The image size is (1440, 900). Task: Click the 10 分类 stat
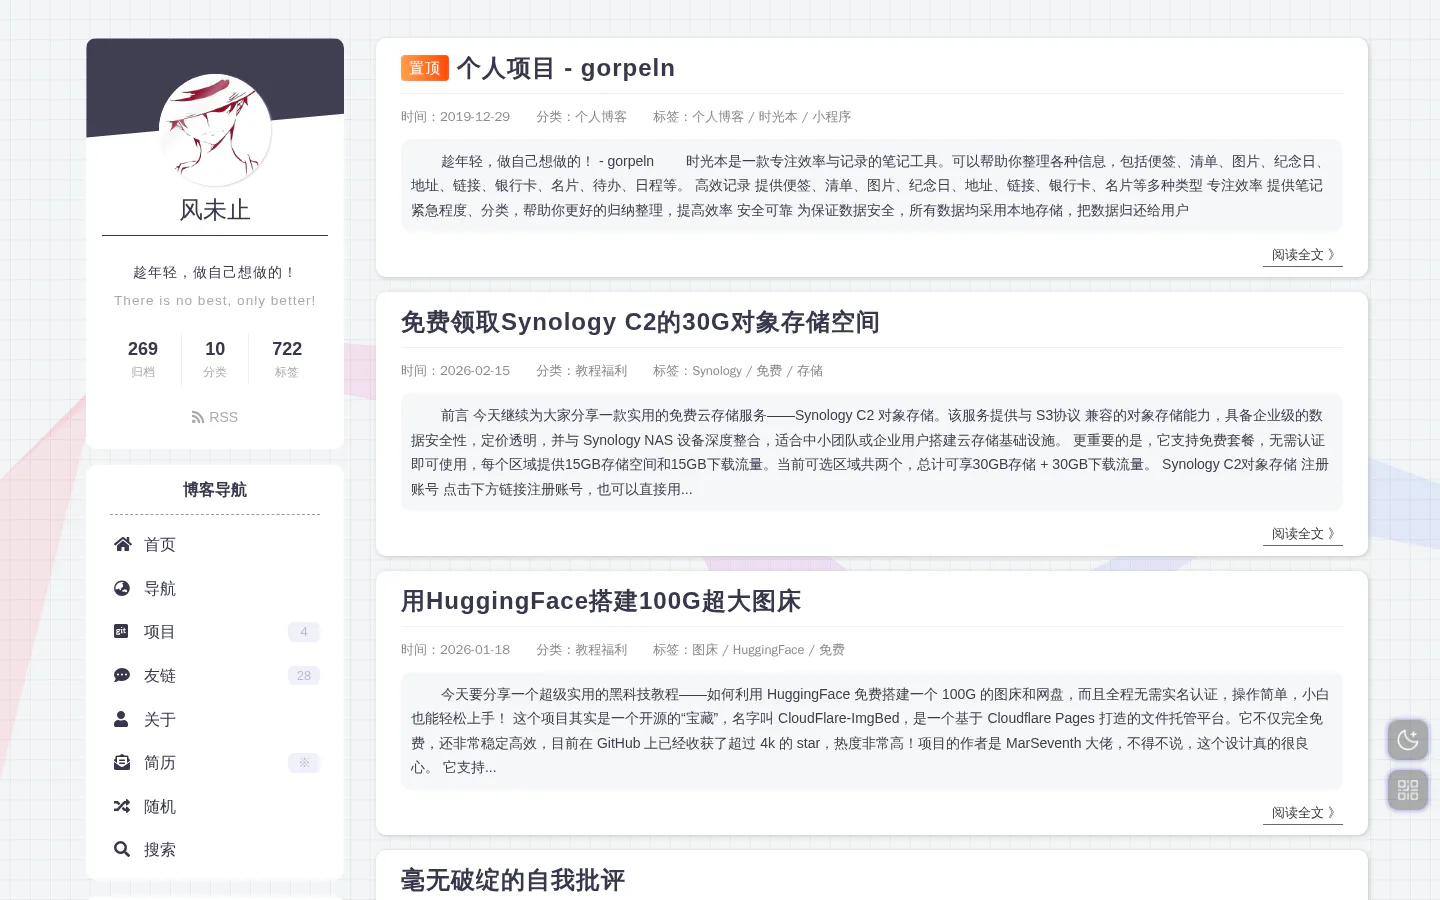[x=215, y=358]
